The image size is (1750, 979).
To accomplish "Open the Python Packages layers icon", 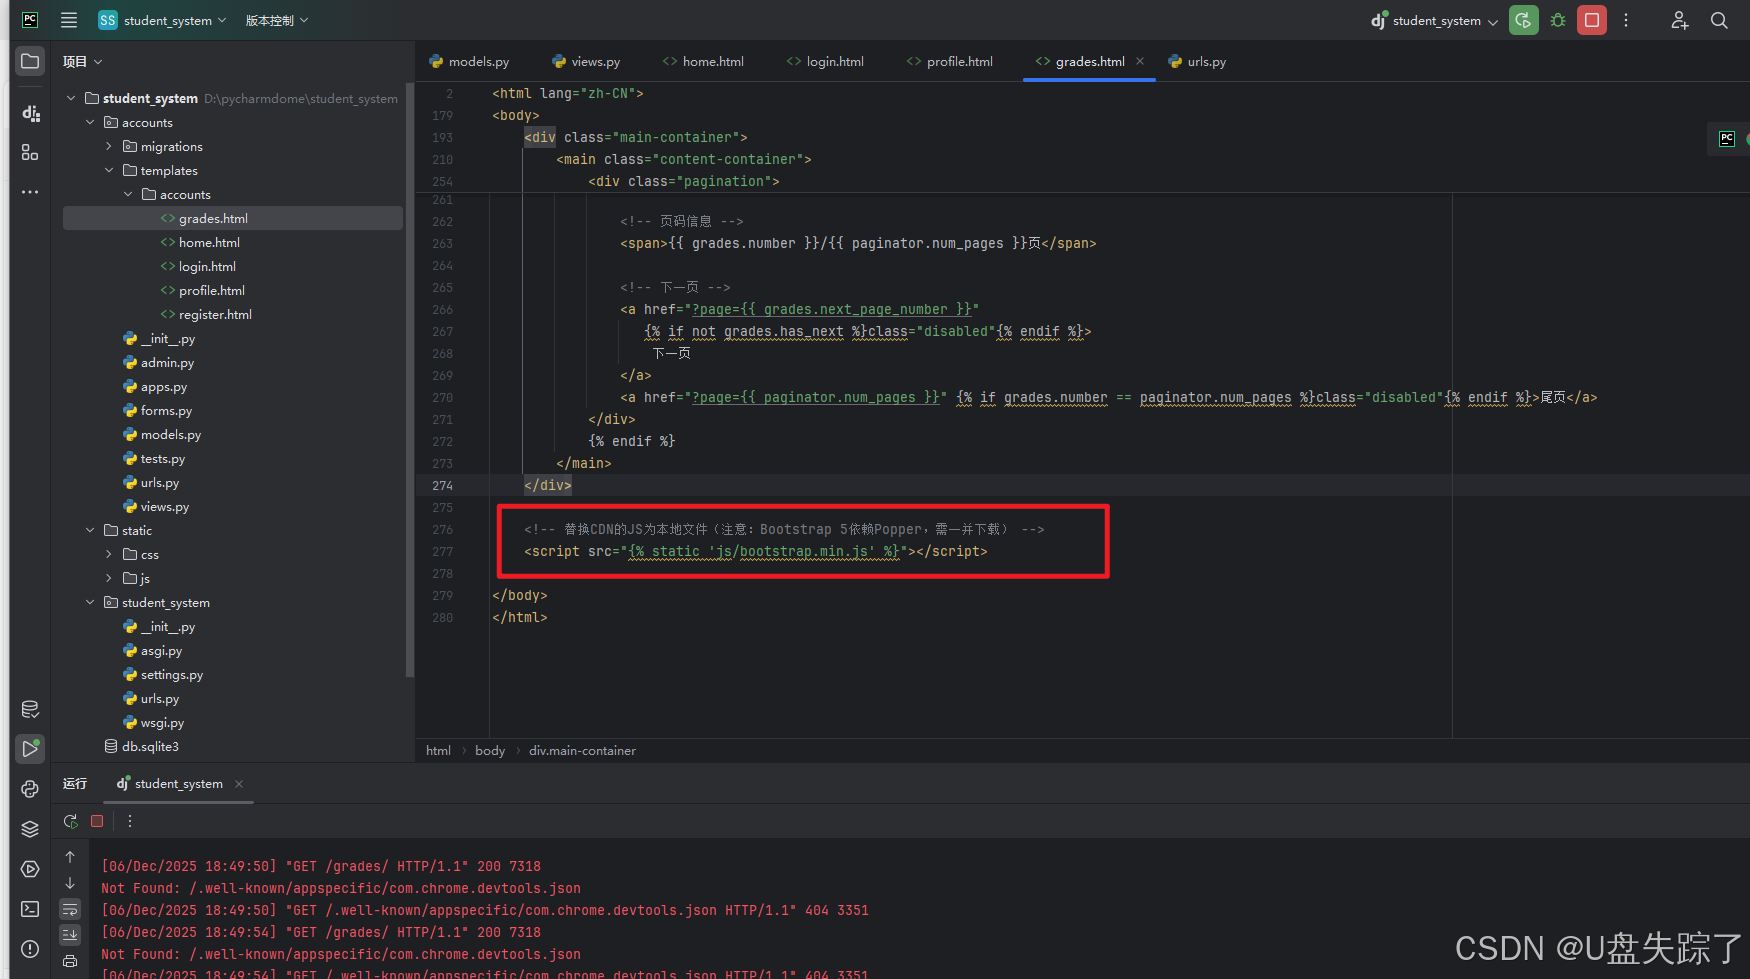I will tap(30, 829).
